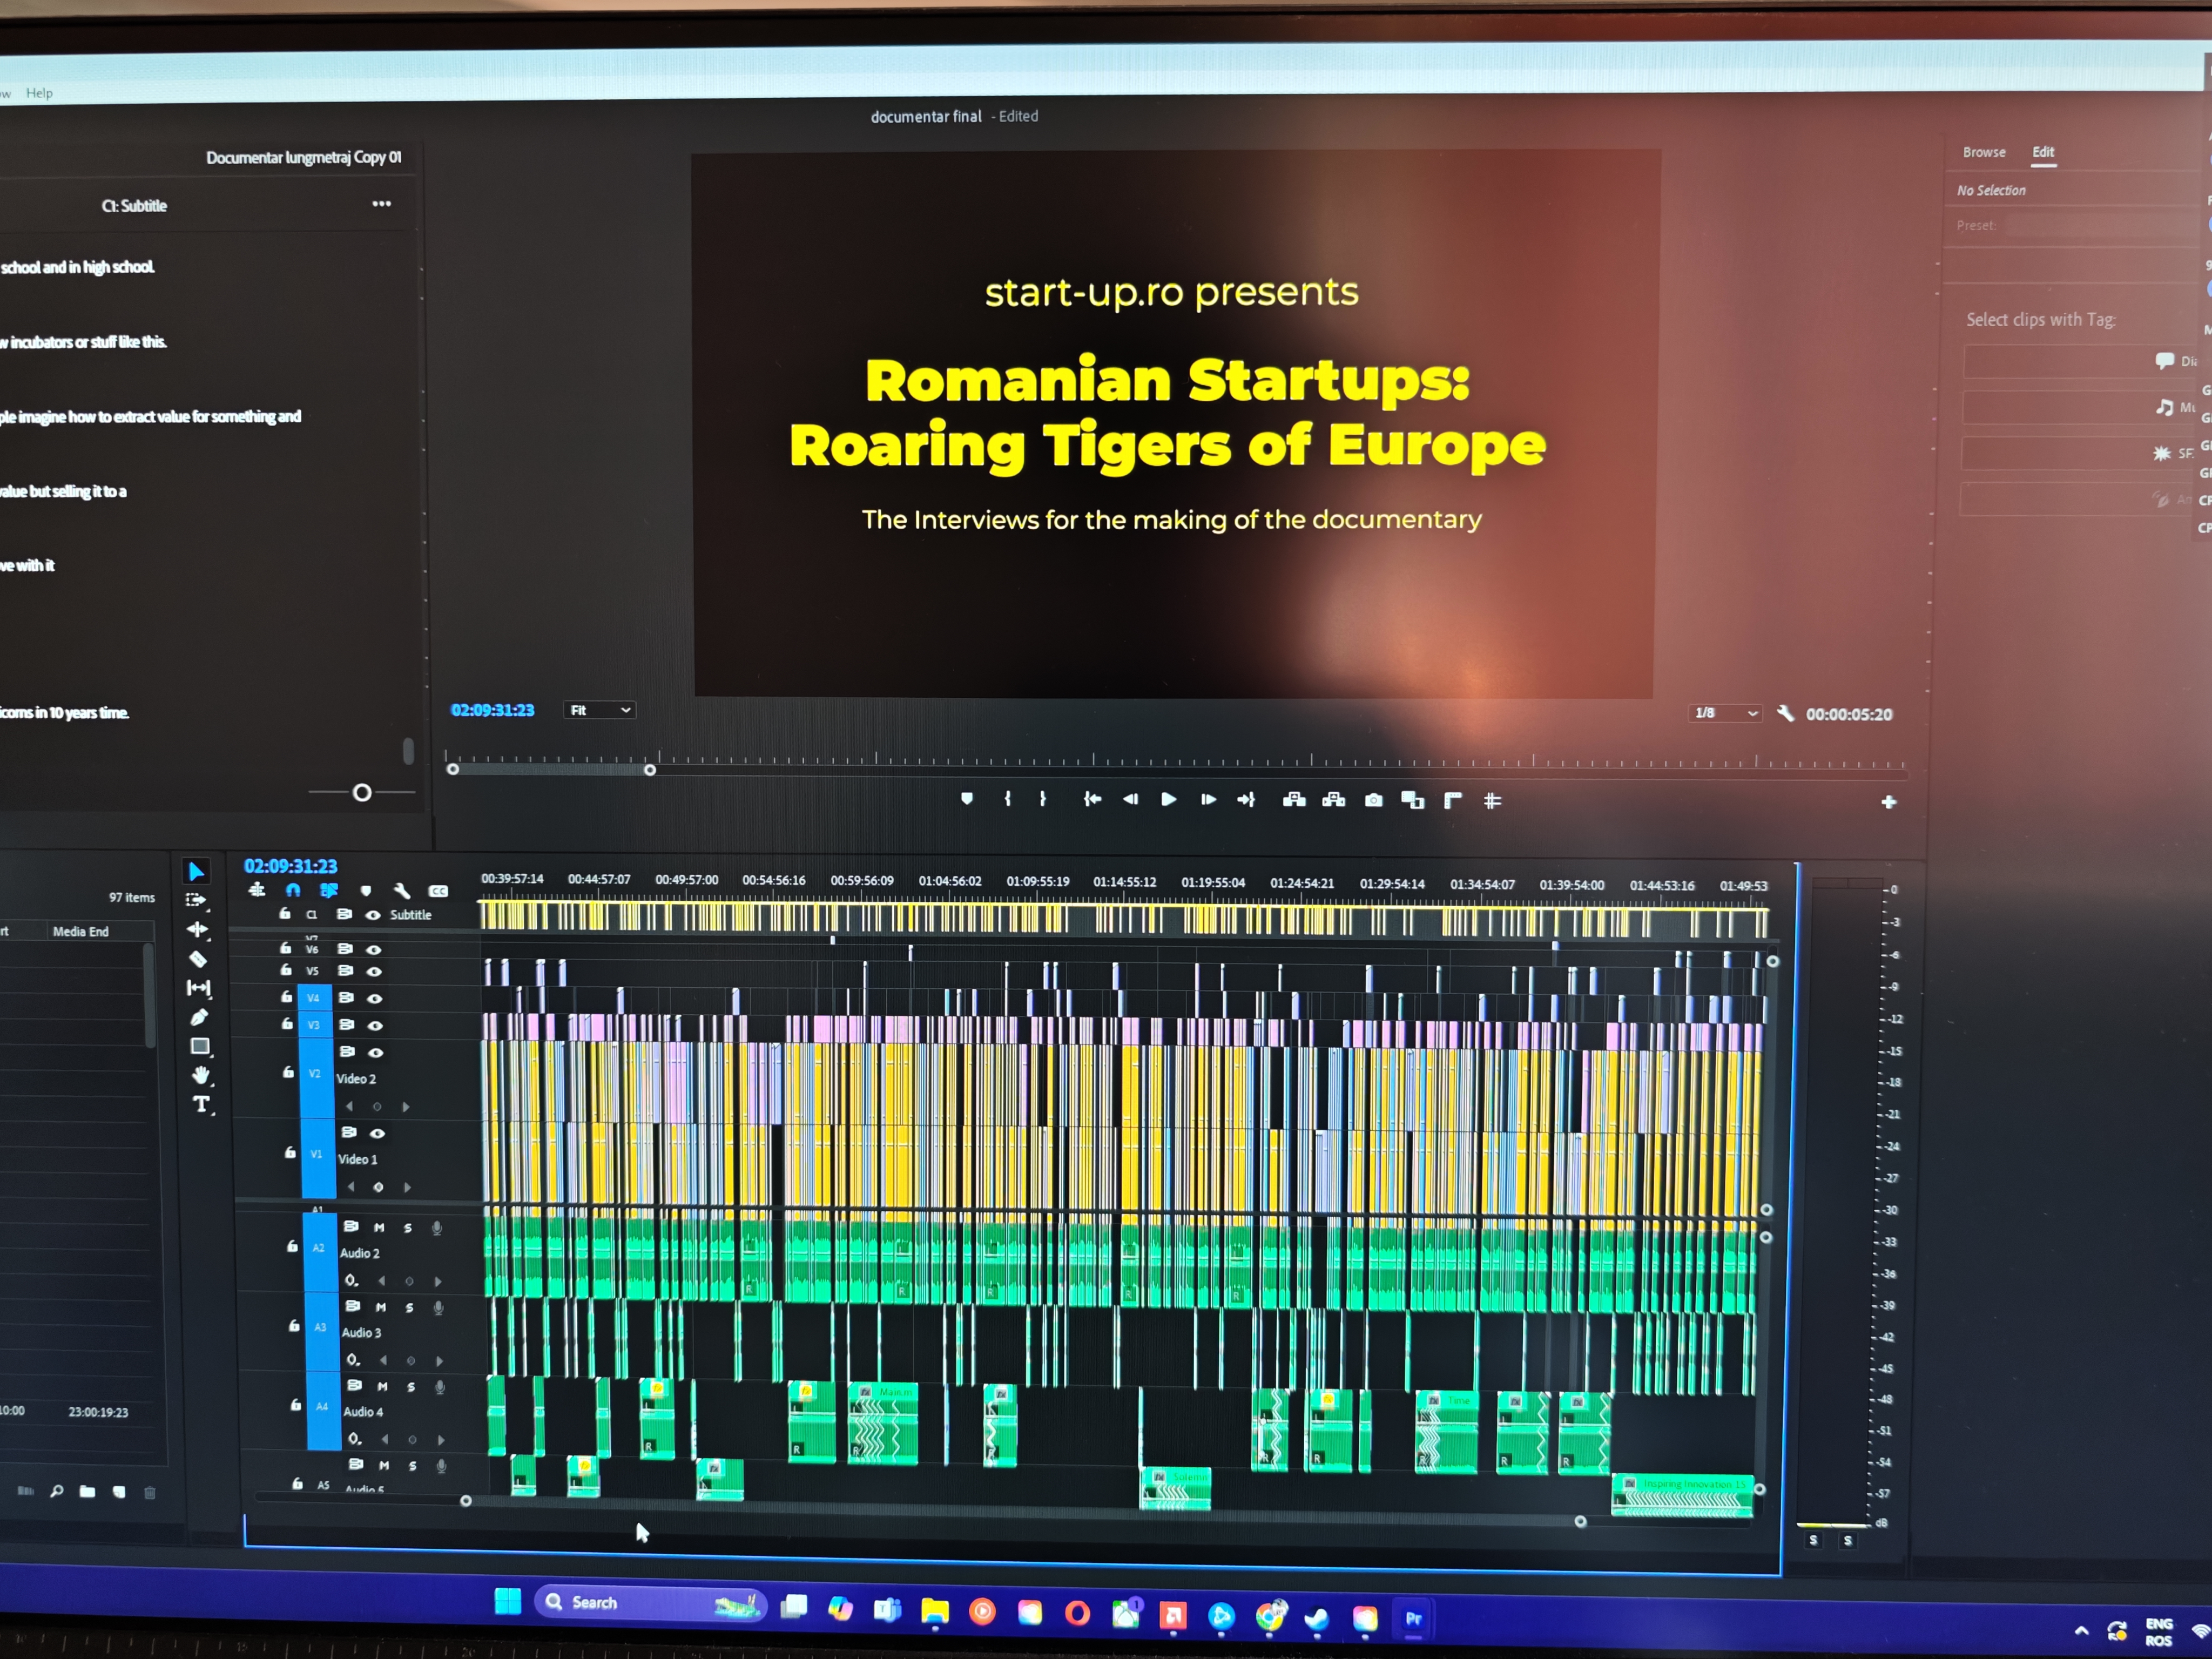Select the Razor tool
Image resolution: width=2212 pixels, height=1659 pixels.
[198, 959]
